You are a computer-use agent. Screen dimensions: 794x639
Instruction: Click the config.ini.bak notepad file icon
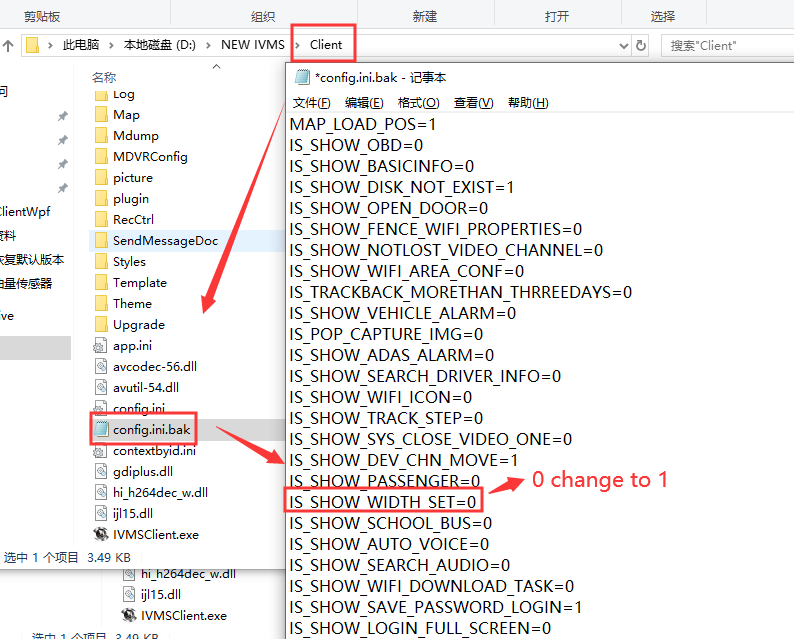[101, 429]
